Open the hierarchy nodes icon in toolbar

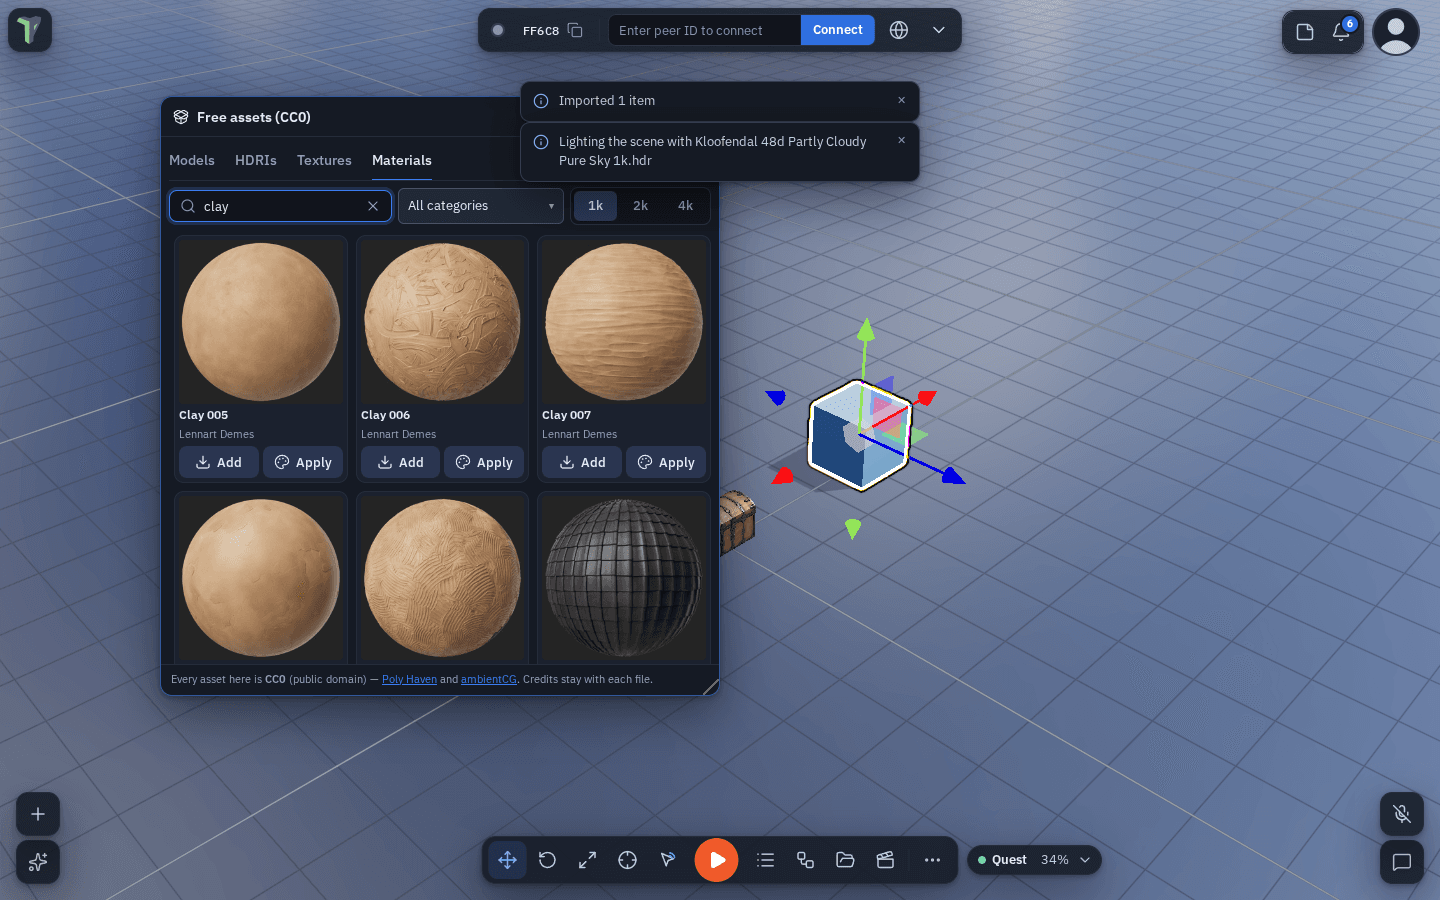tap(805, 860)
